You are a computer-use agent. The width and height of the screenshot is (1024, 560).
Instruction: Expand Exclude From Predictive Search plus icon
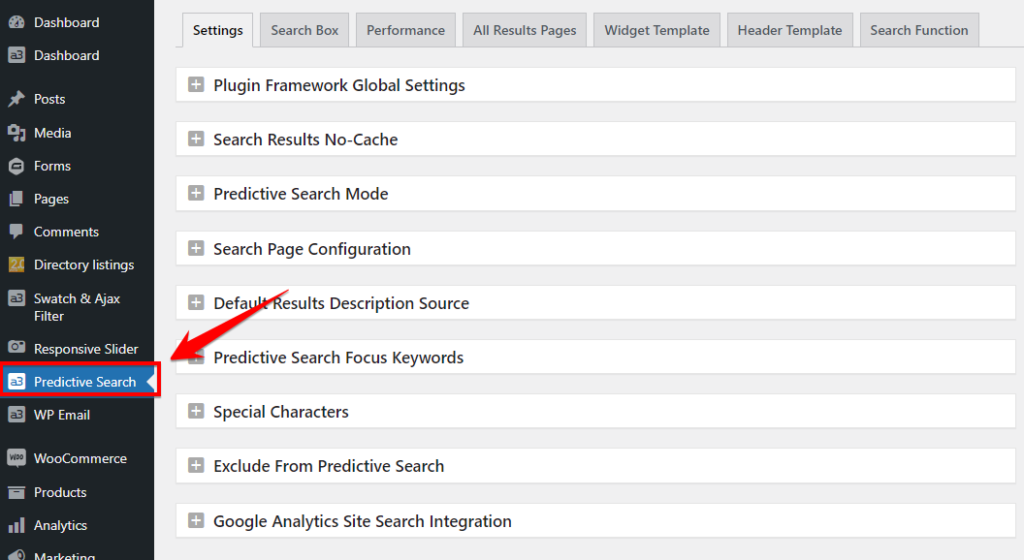click(196, 465)
